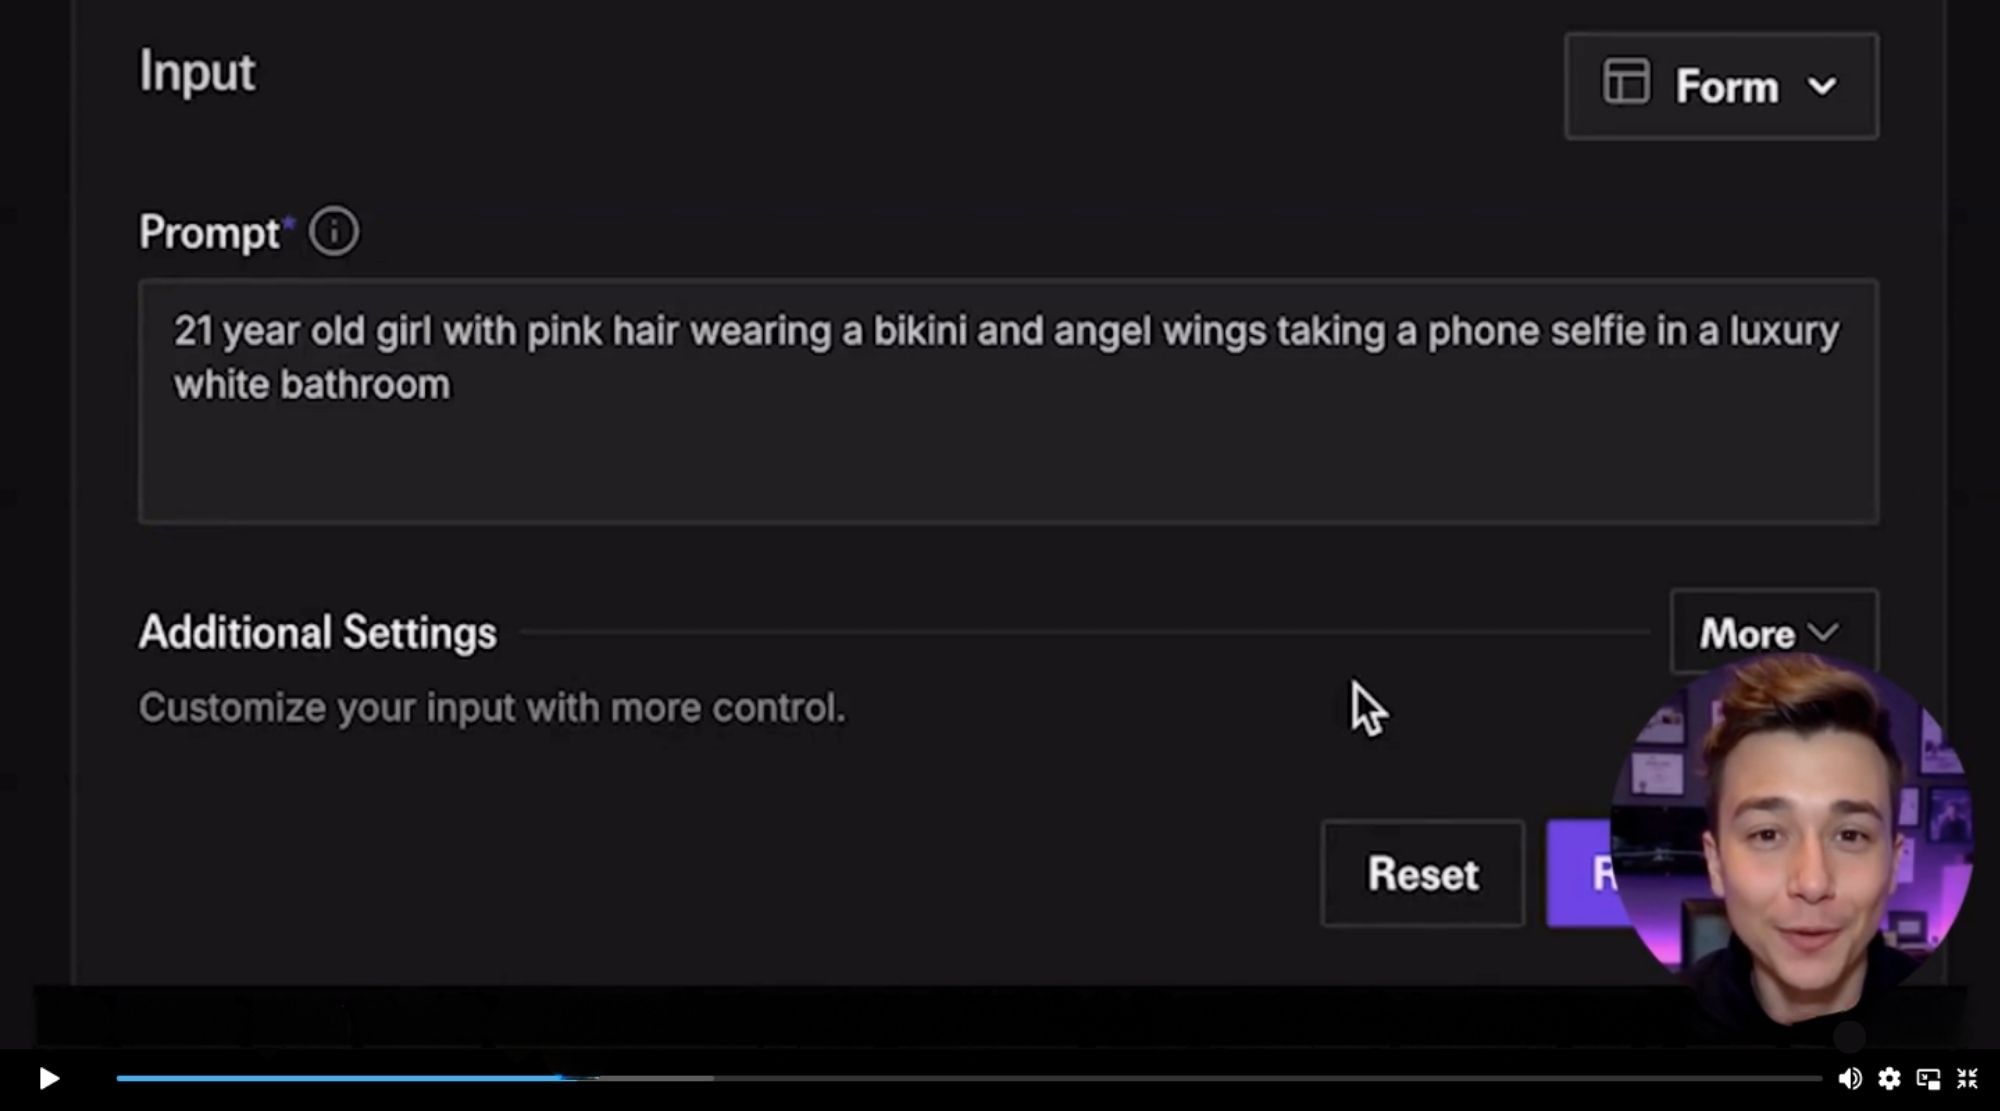Enable picture-in-picture mode icon
This screenshot has height=1111, width=2000.
pos(1928,1078)
